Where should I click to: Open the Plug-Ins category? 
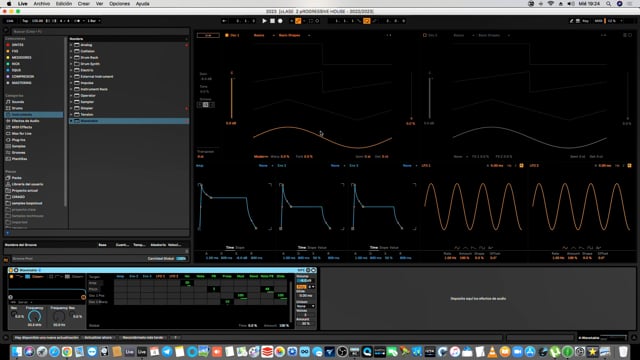(x=18, y=140)
